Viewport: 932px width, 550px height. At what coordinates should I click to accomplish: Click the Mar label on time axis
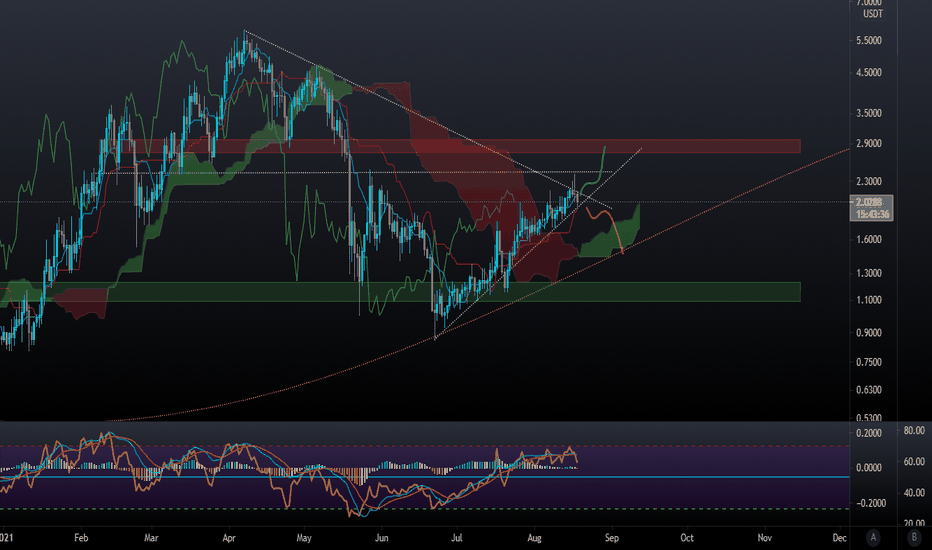tap(152, 538)
